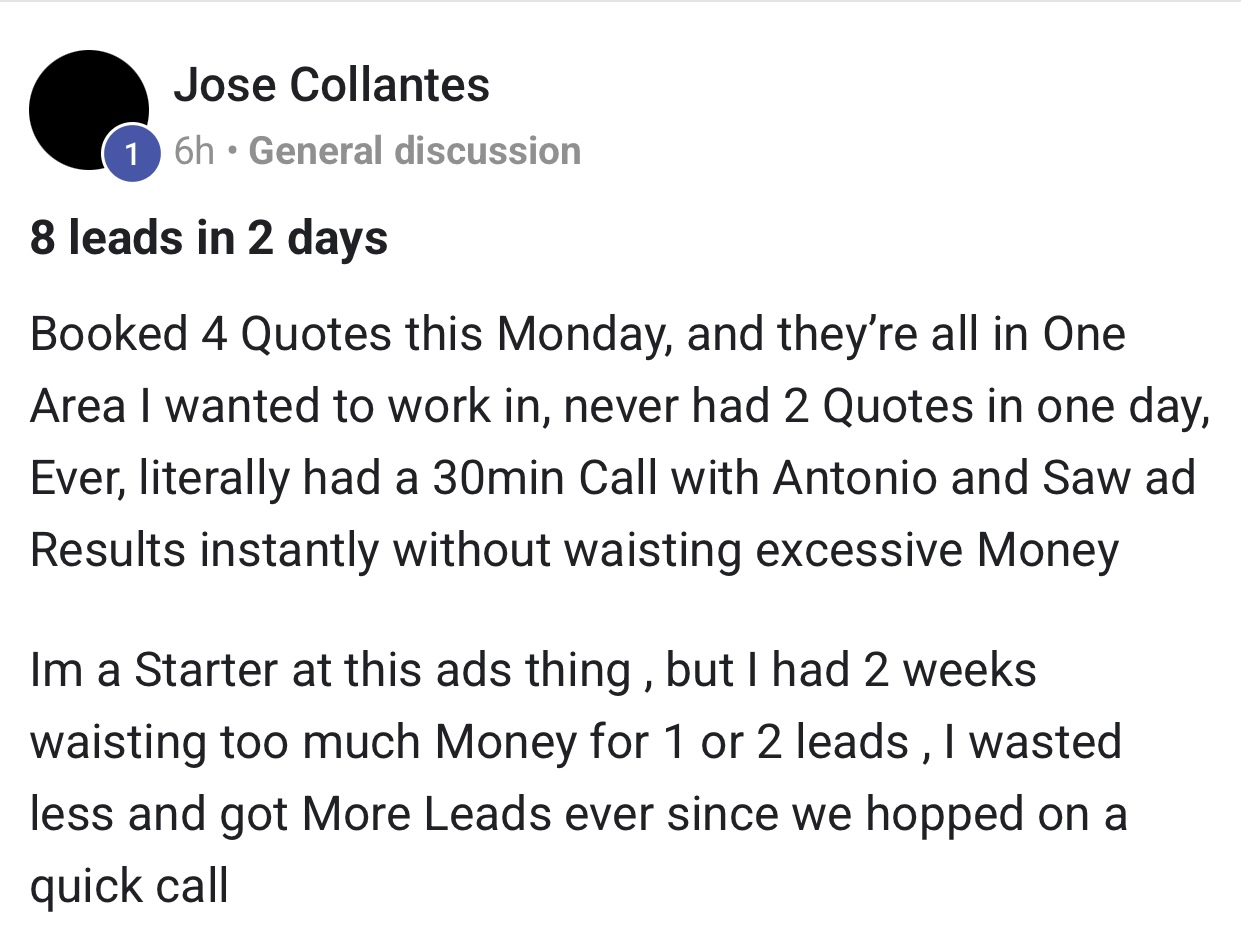This screenshot has width=1241, height=951.
Task: Click the "Booked 4 Quotes" text
Action: pyautogui.click(x=210, y=335)
